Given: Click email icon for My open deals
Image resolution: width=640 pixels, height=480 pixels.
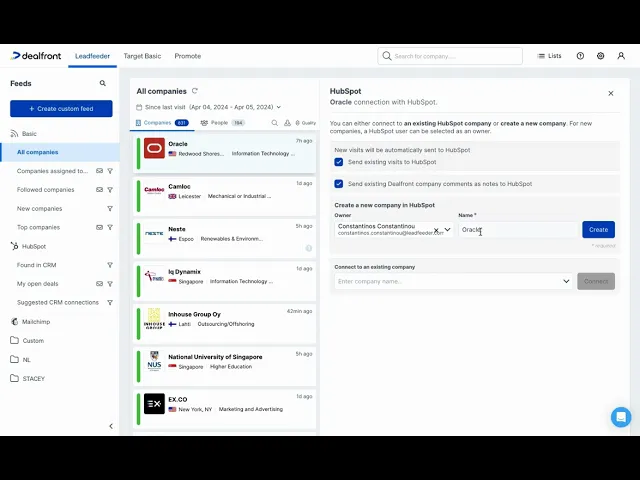Looking at the screenshot, I should coord(99,284).
